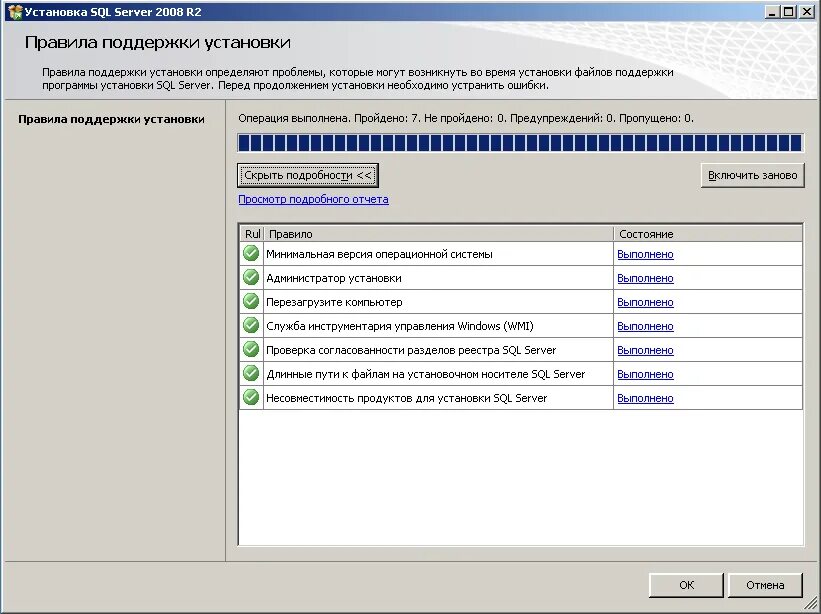Open Выполнено status for Перезагрузите компьютер

(x=645, y=303)
